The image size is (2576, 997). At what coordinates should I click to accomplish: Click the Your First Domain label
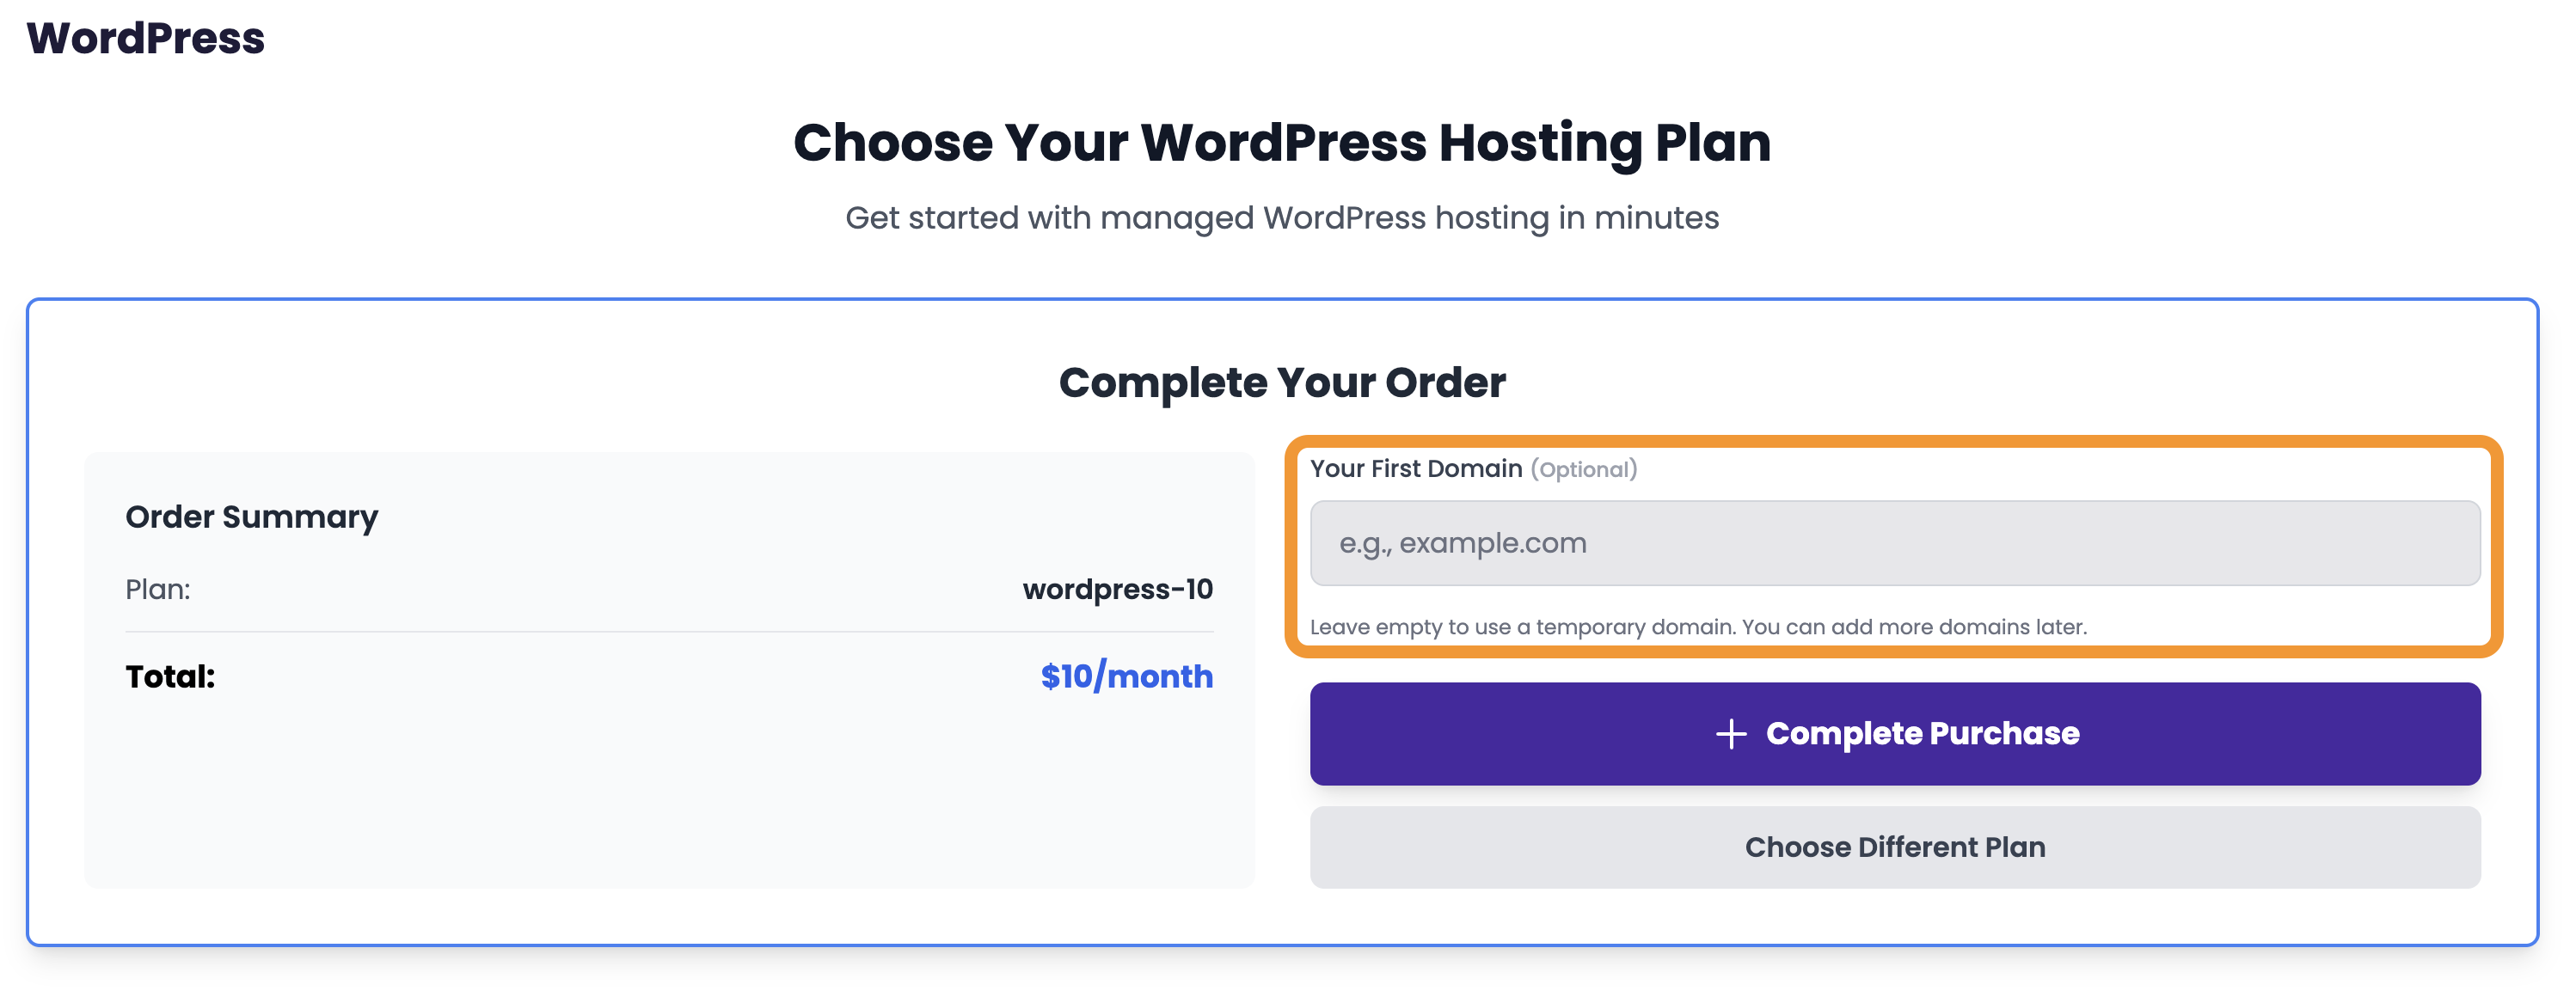[x=1415, y=469]
